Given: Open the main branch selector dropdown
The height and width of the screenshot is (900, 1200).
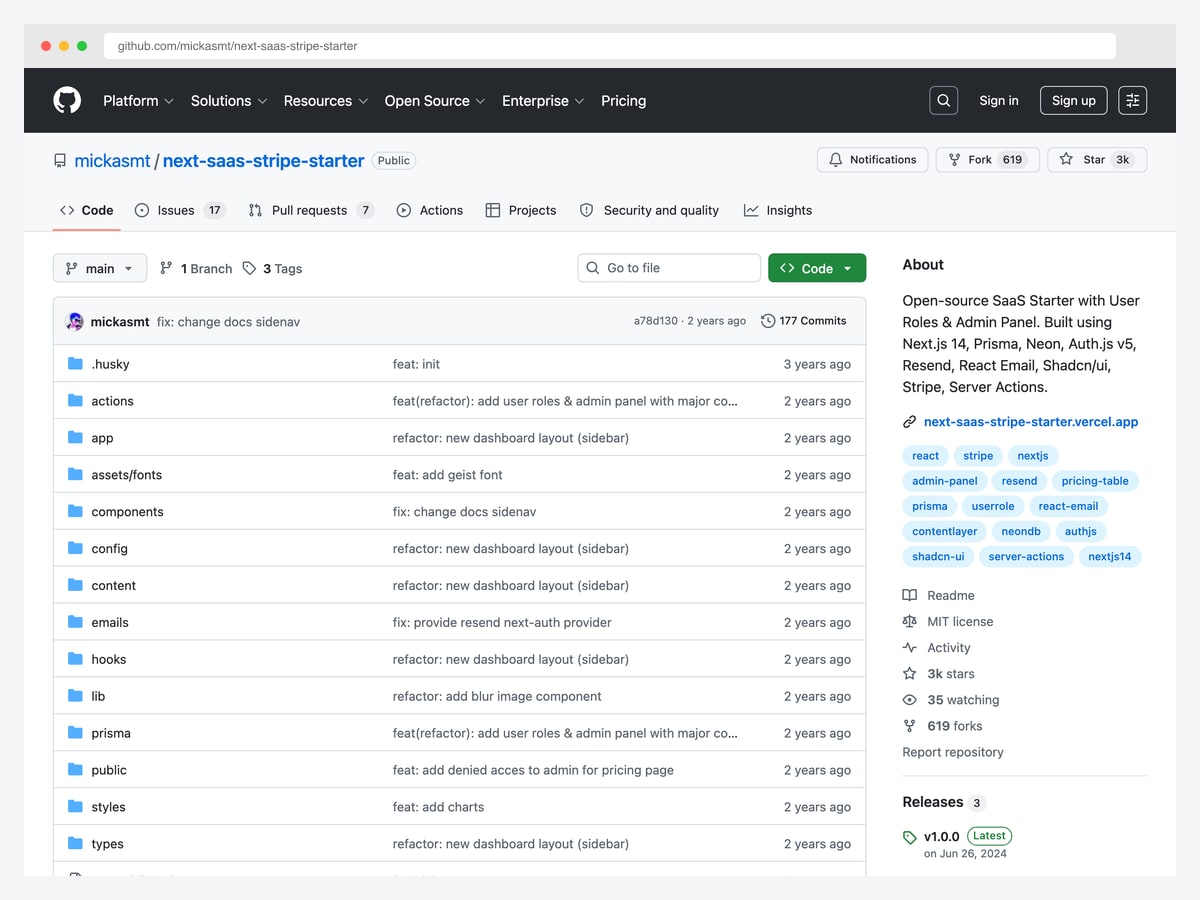Looking at the screenshot, I should (x=100, y=268).
